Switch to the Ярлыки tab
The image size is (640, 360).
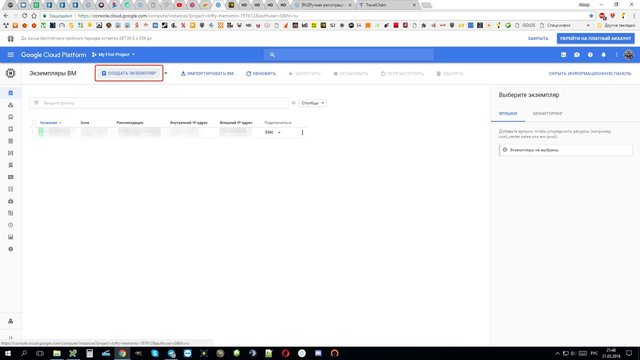(508, 113)
